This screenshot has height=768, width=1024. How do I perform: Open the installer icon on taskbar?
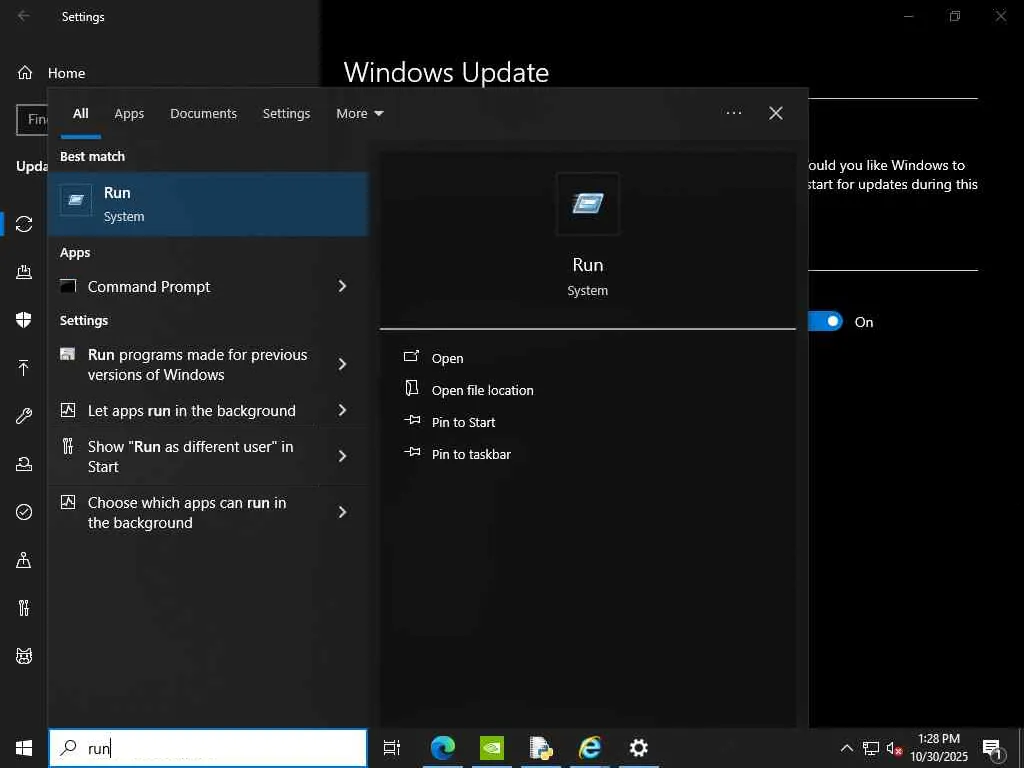coord(541,748)
